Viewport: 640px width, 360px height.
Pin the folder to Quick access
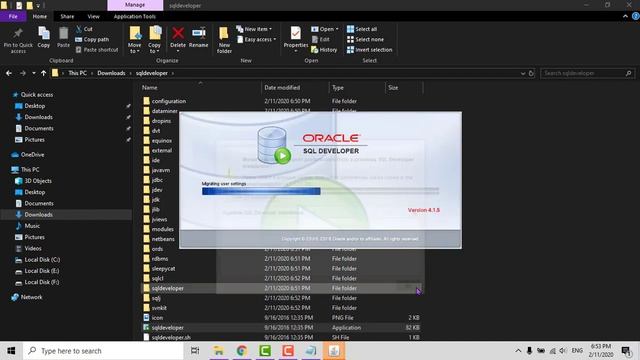[x=18, y=40]
